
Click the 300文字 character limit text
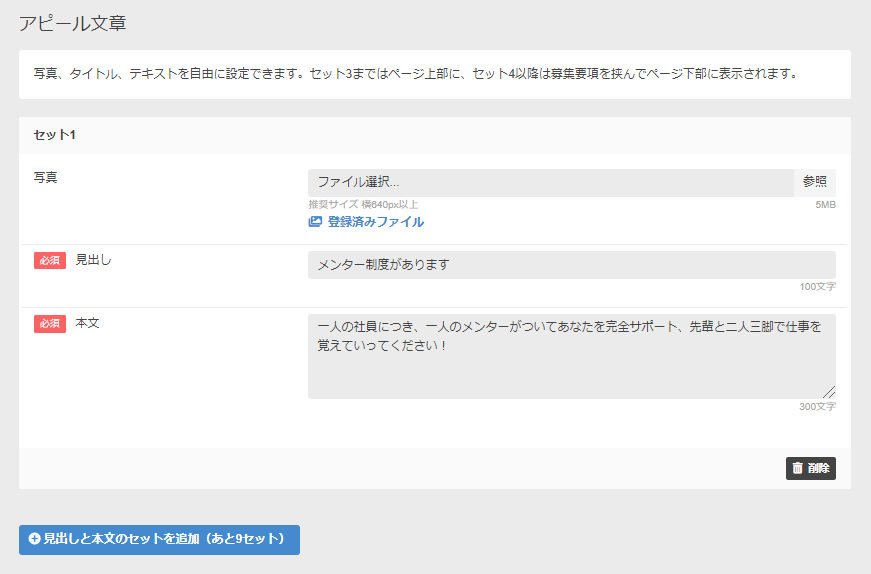coord(817,407)
